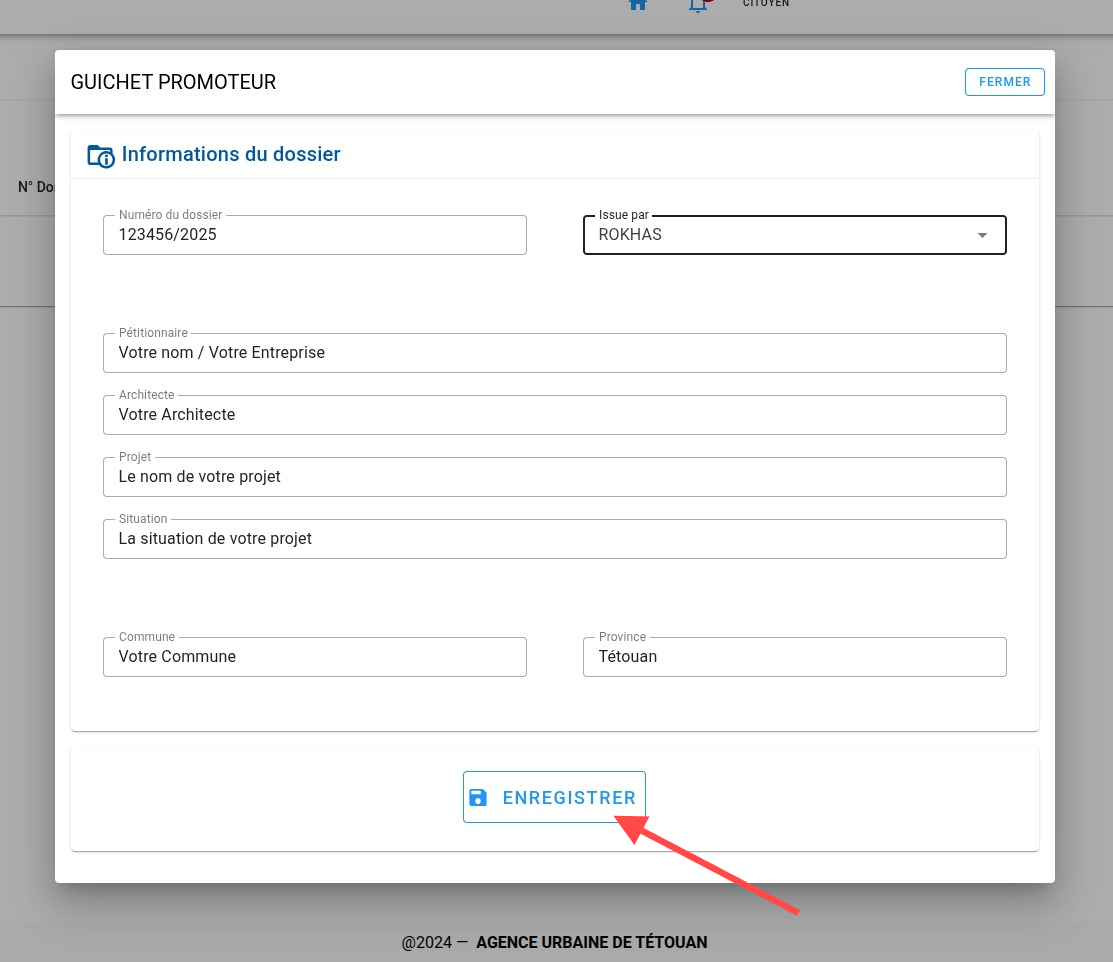Edit the Commune field
Viewport: 1113px width, 962px height.
314,657
